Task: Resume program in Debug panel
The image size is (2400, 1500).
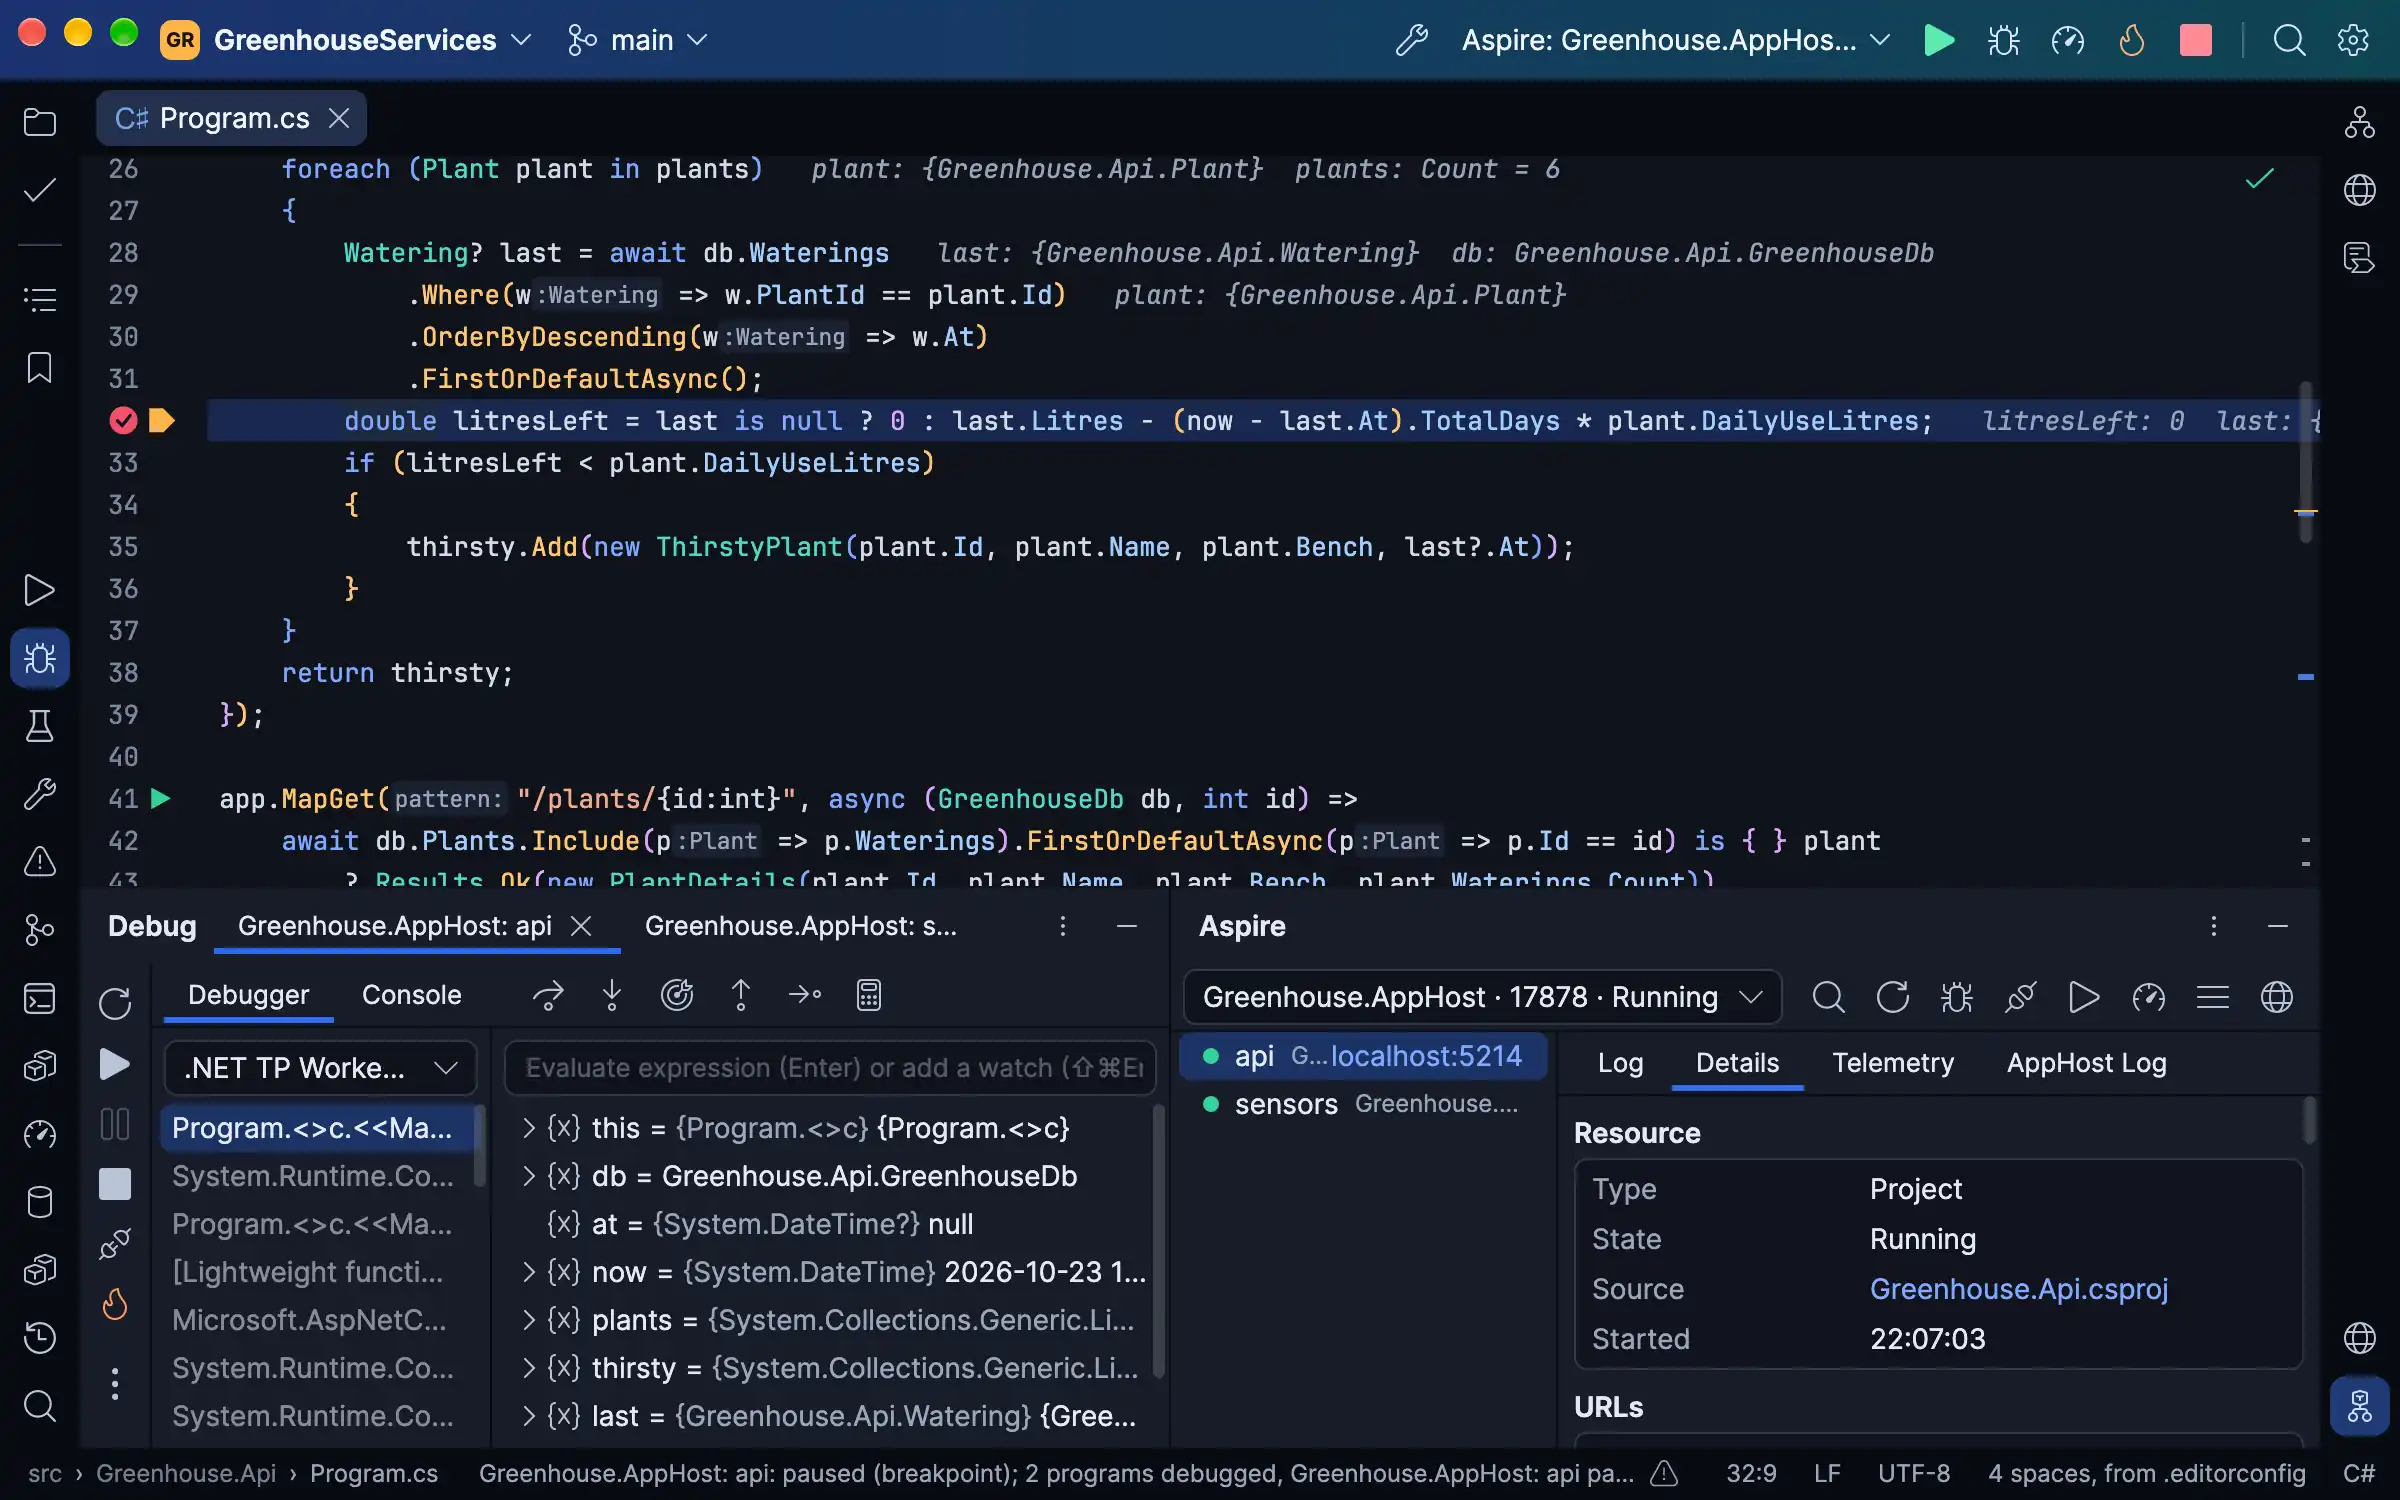Action: click(115, 1064)
